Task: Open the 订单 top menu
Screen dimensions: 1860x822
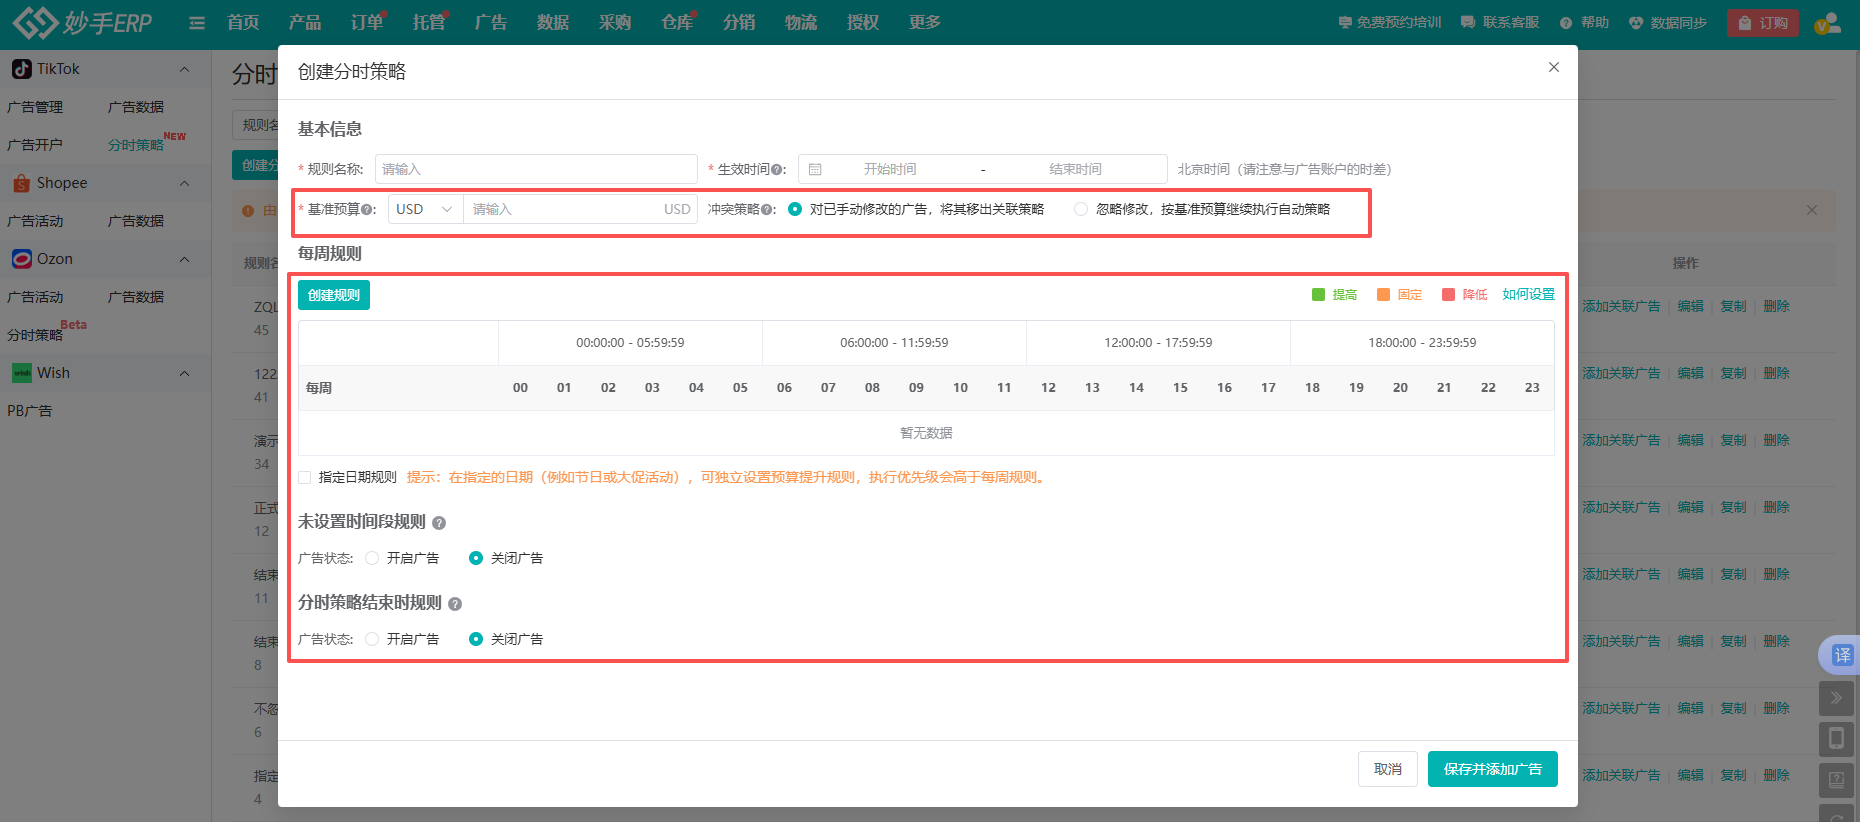Action: 366,22
